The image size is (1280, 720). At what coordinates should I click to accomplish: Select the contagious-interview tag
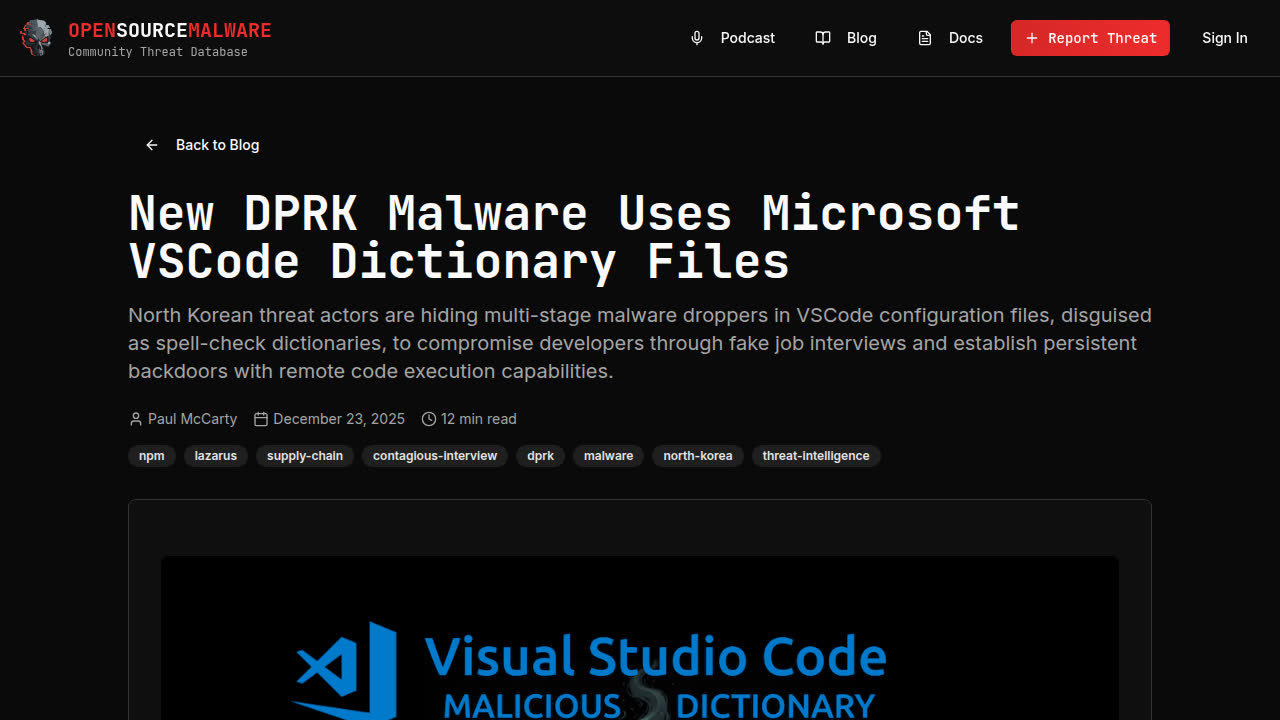[435, 456]
